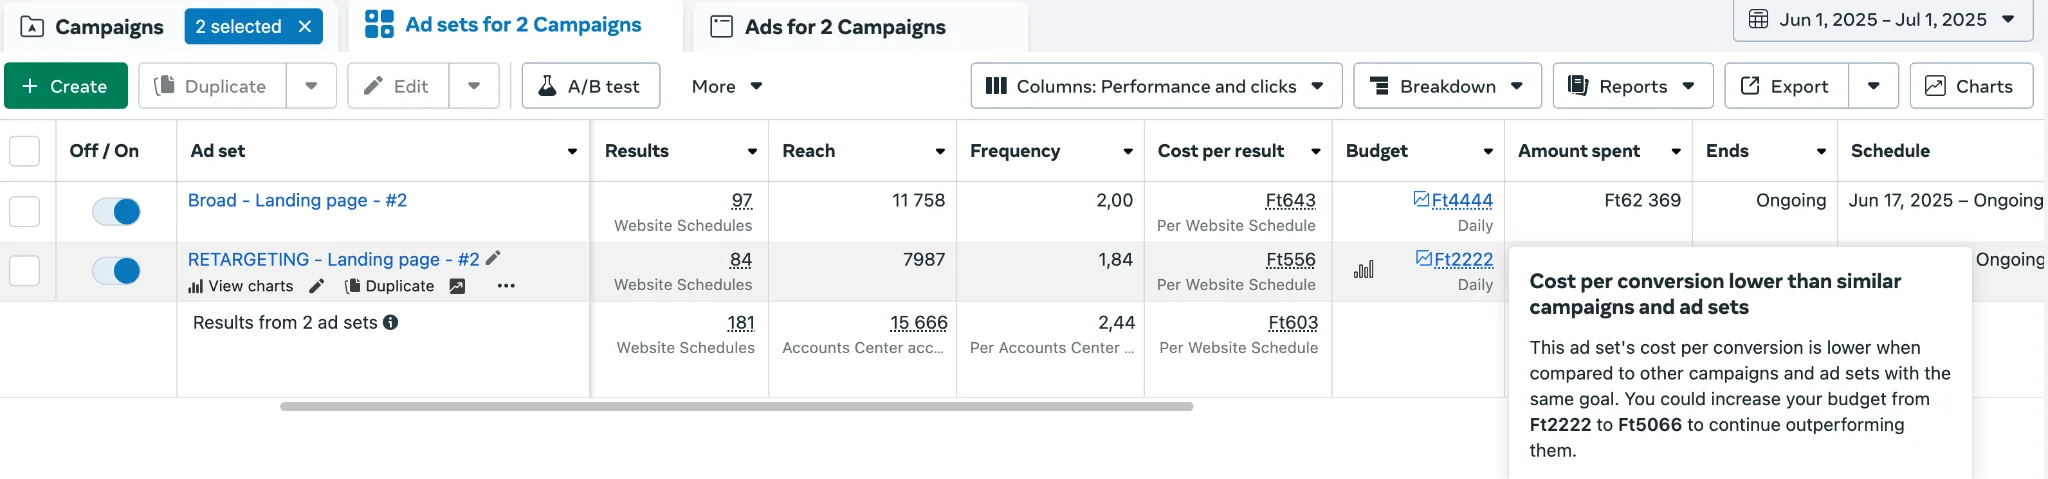
Task: Turn off the Broad - Landing page ad set
Action: pos(116,211)
